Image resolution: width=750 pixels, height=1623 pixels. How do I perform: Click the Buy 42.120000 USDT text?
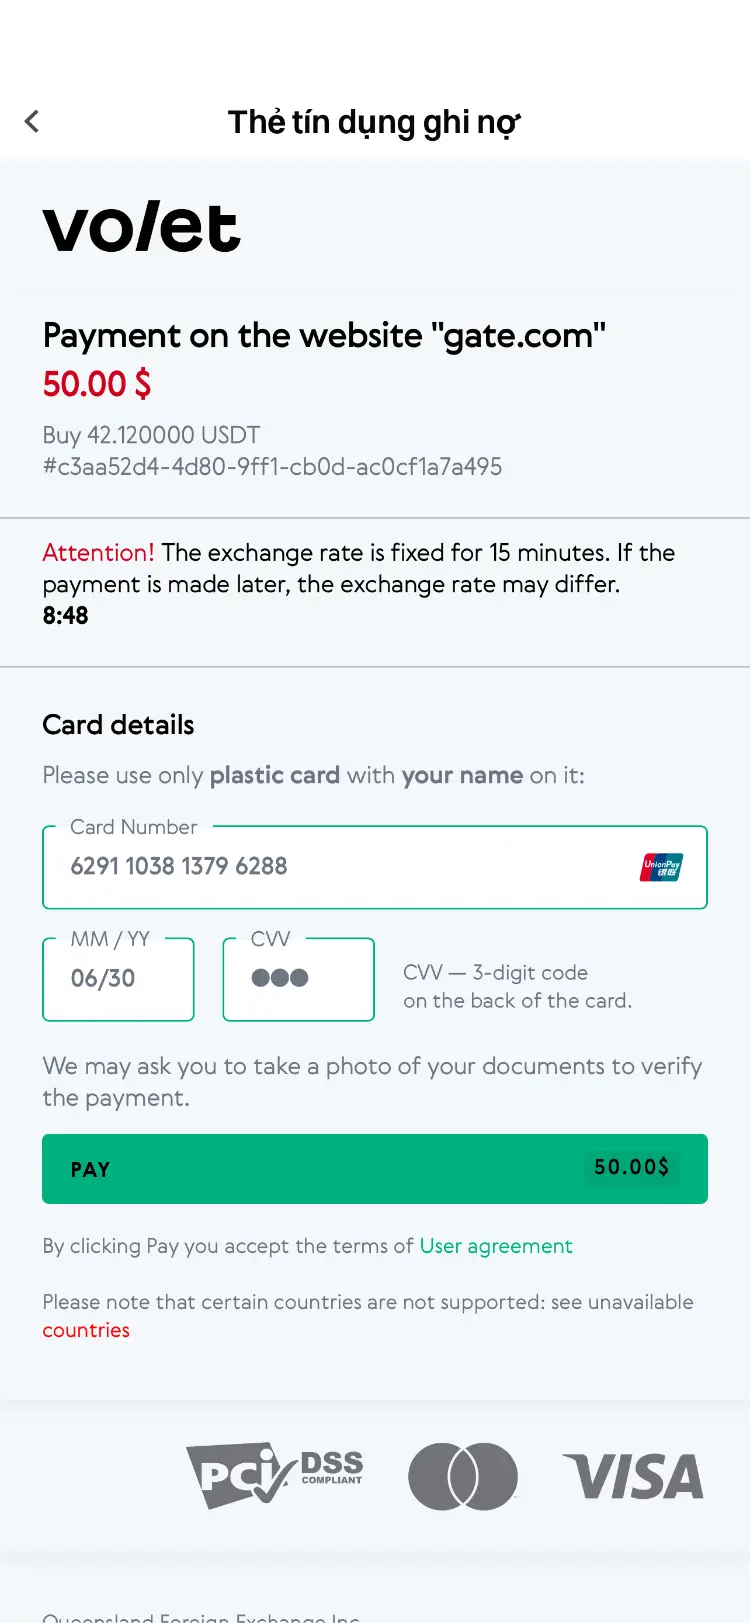click(x=151, y=435)
